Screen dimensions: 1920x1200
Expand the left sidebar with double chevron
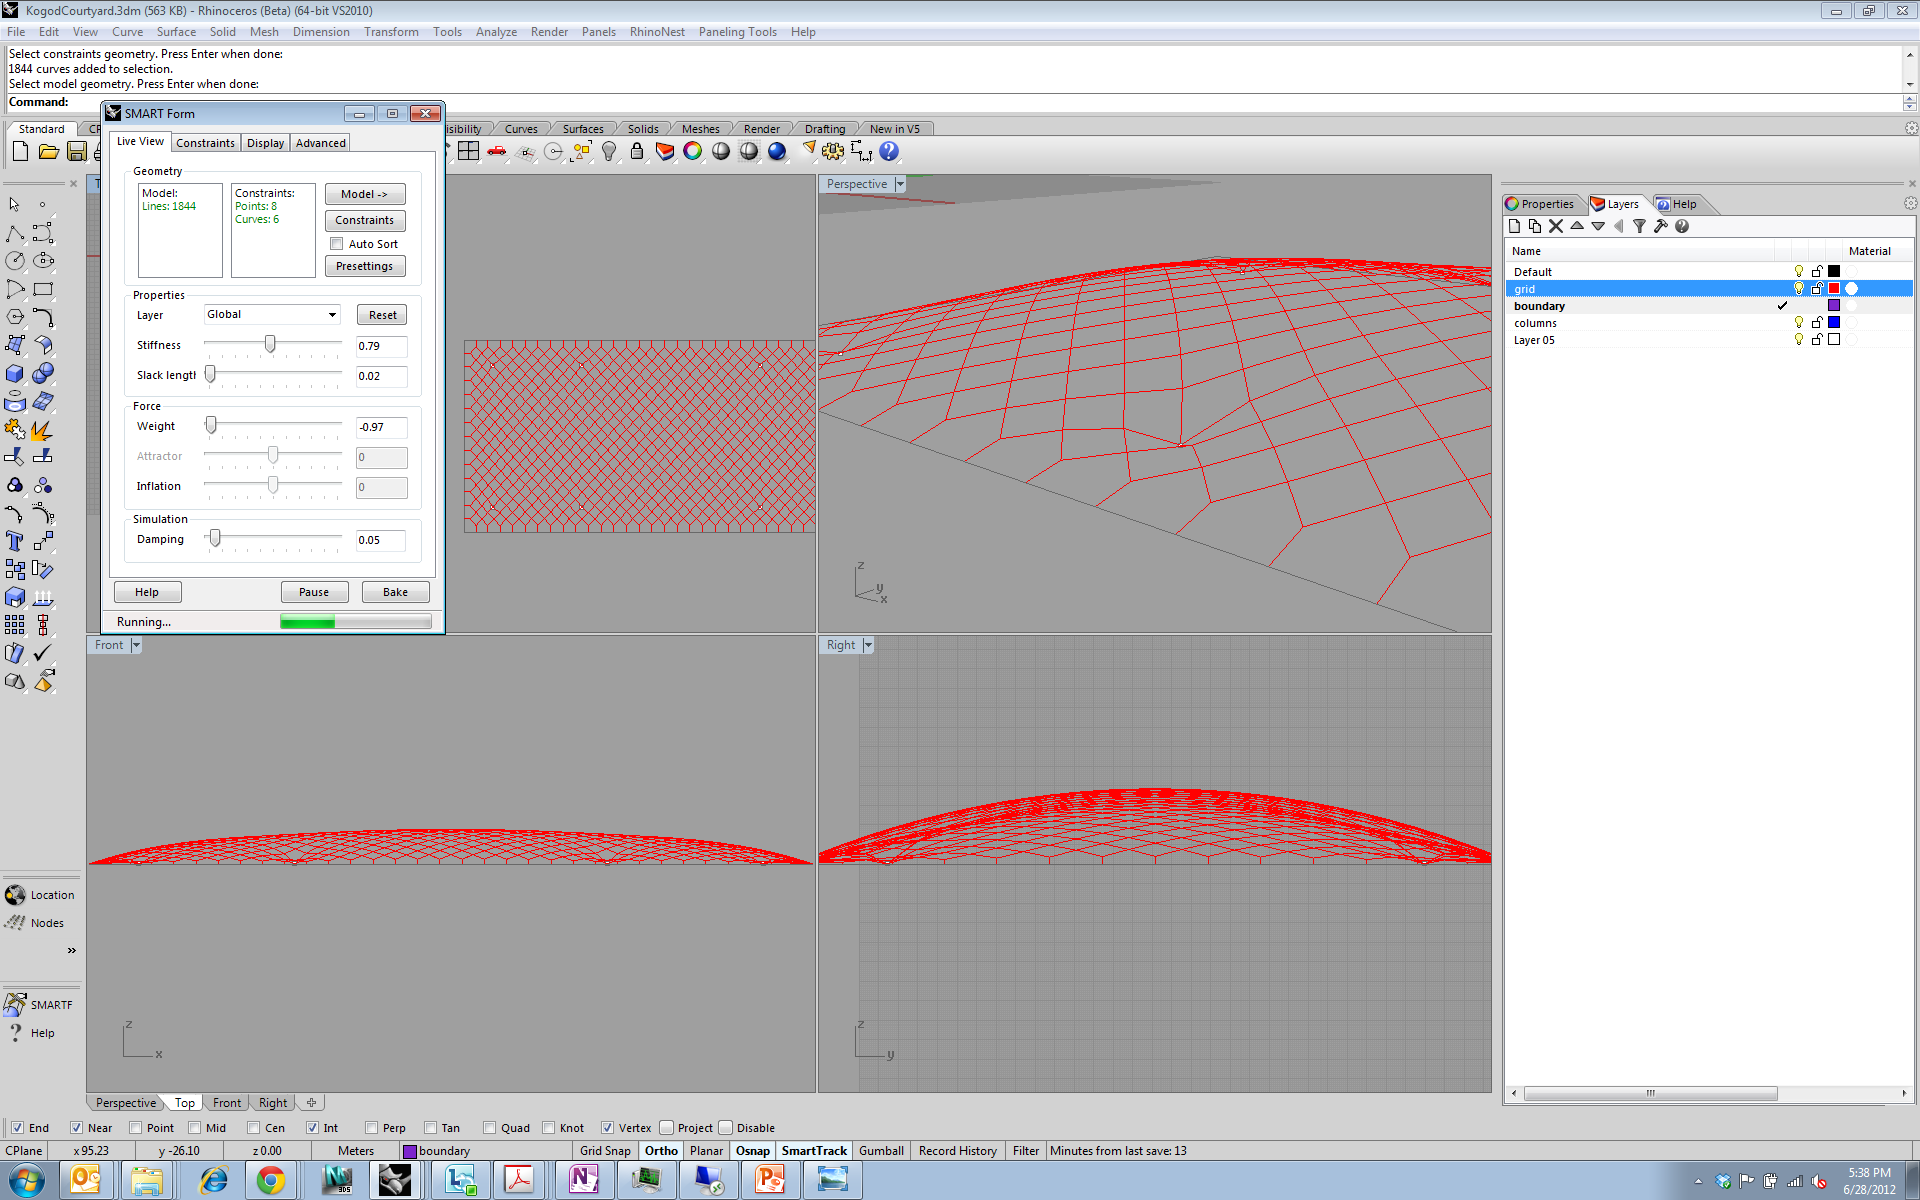click(72, 951)
